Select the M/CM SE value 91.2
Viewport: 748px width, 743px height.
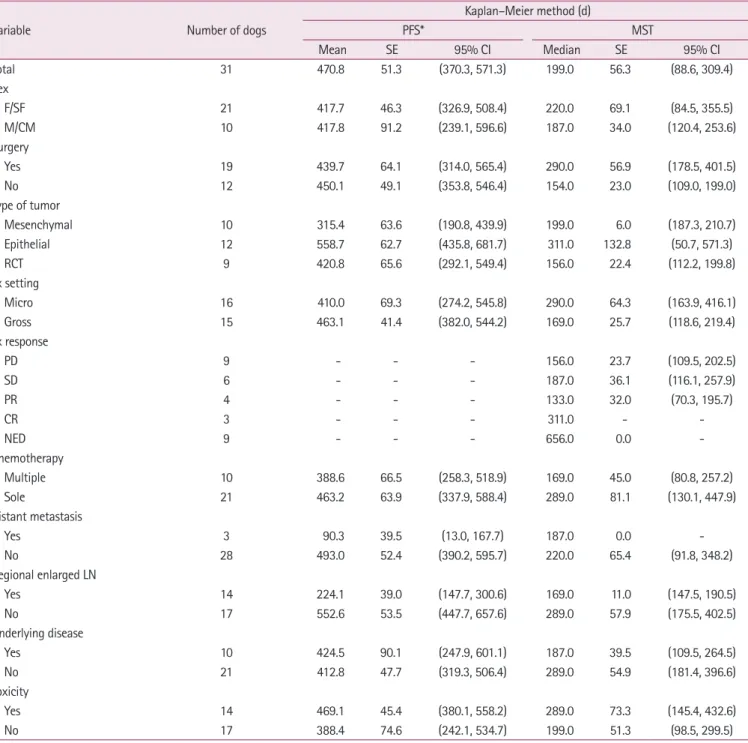391,128
